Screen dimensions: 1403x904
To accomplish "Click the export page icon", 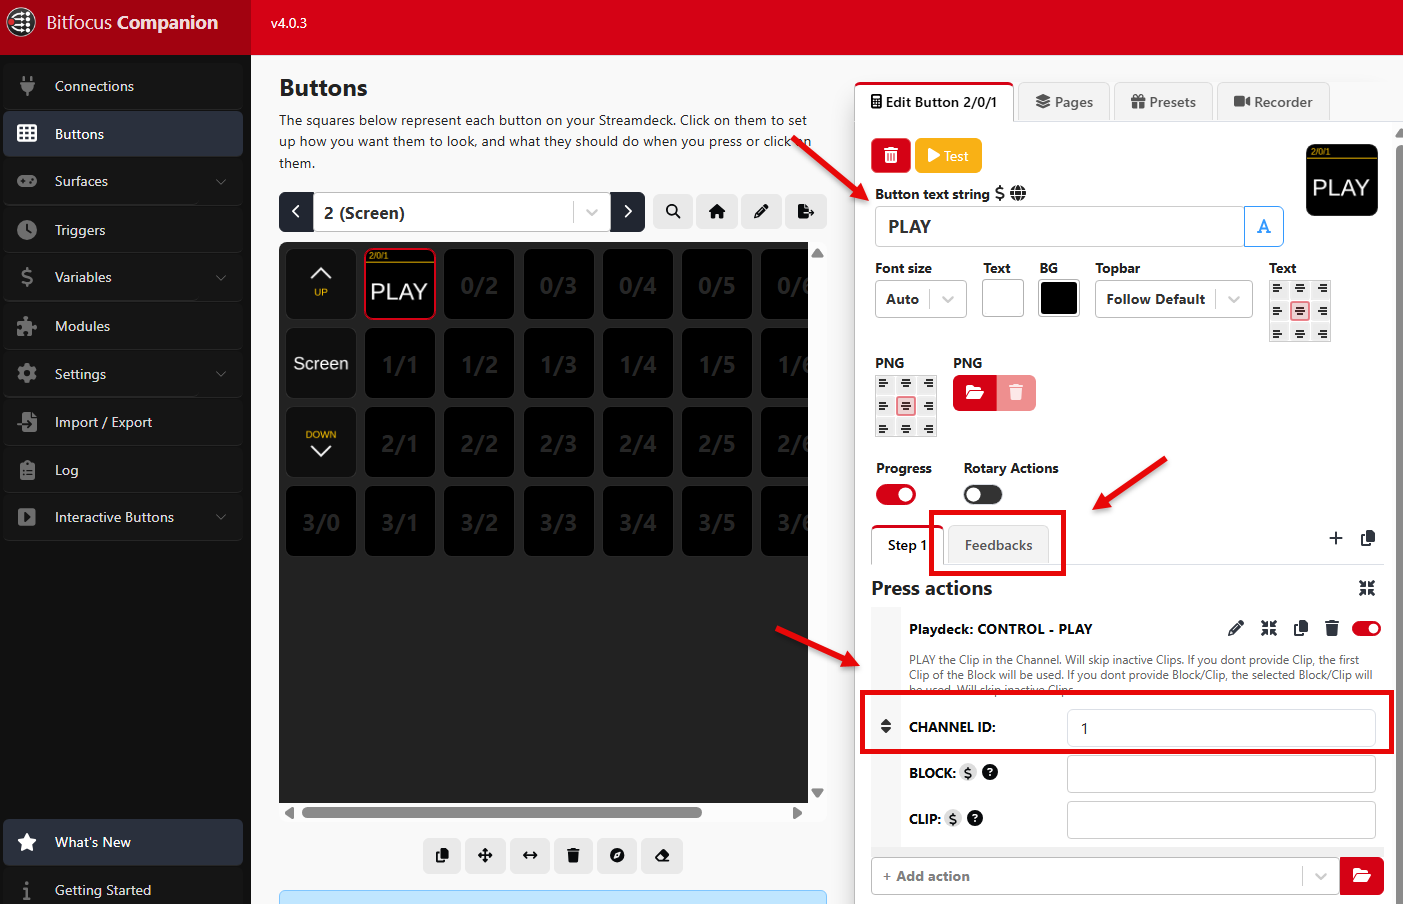I will [805, 212].
